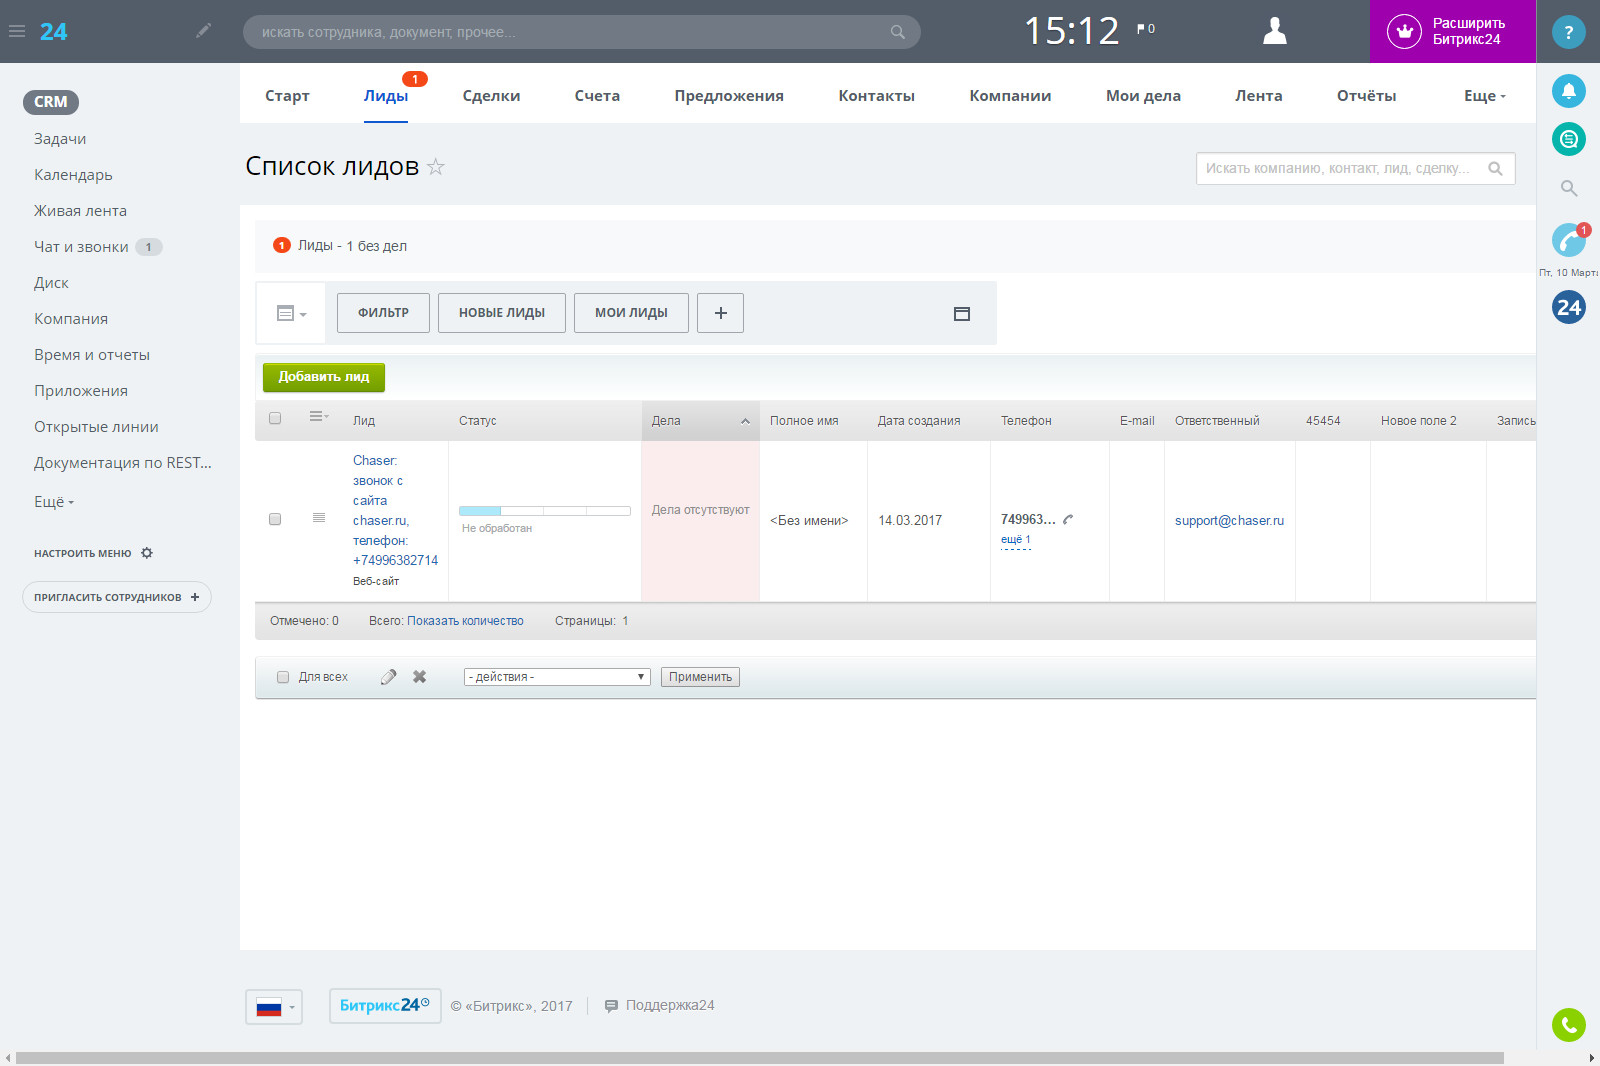Click the delete cross icon in bulk actions
Viewport: 1600px width, 1066px height.
(420, 677)
